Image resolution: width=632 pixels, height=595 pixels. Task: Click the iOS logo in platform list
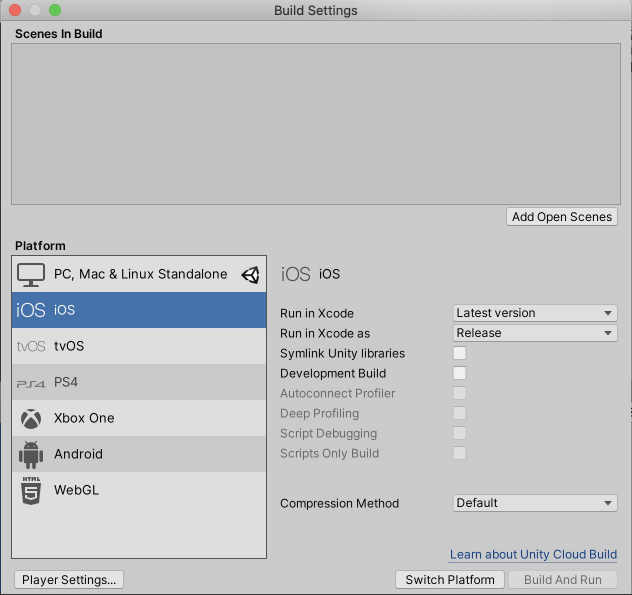pos(31,310)
